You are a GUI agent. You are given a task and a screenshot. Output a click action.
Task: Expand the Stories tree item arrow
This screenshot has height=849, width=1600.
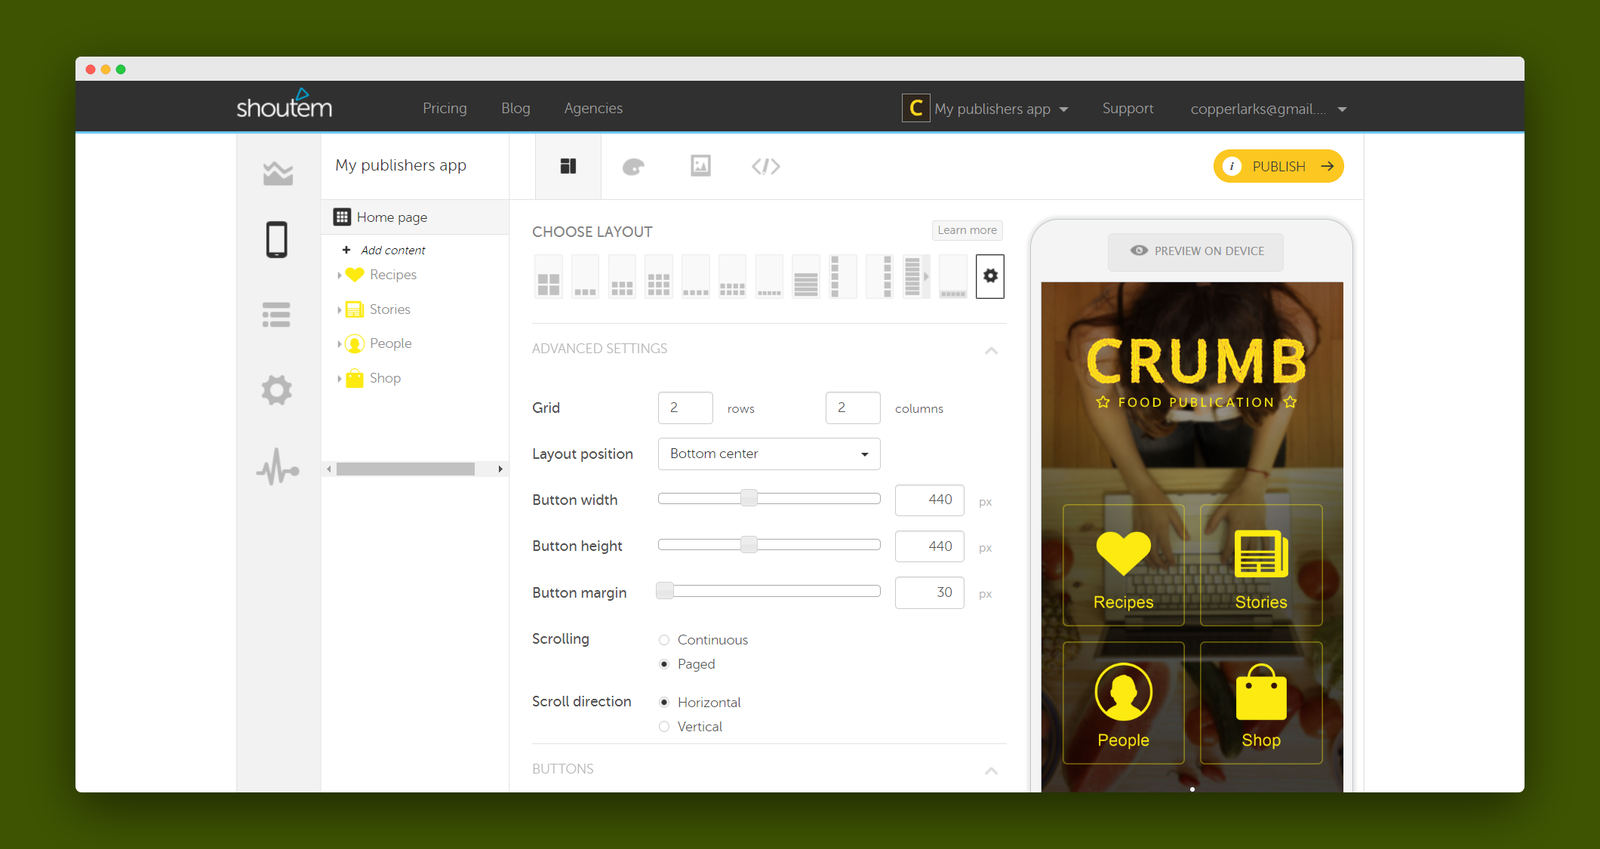click(x=339, y=310)
